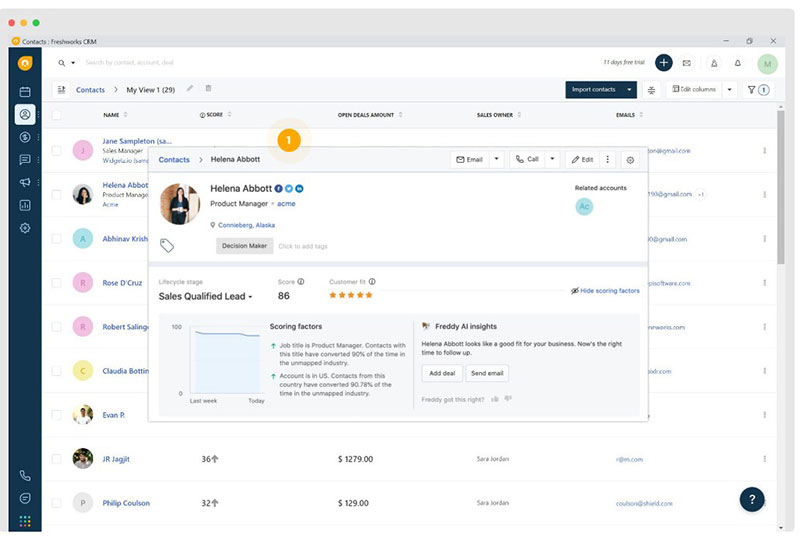Screen dimensions: 800x541
Task: Click Contacts breadcrumb in the list header
Action: point(90,90)
